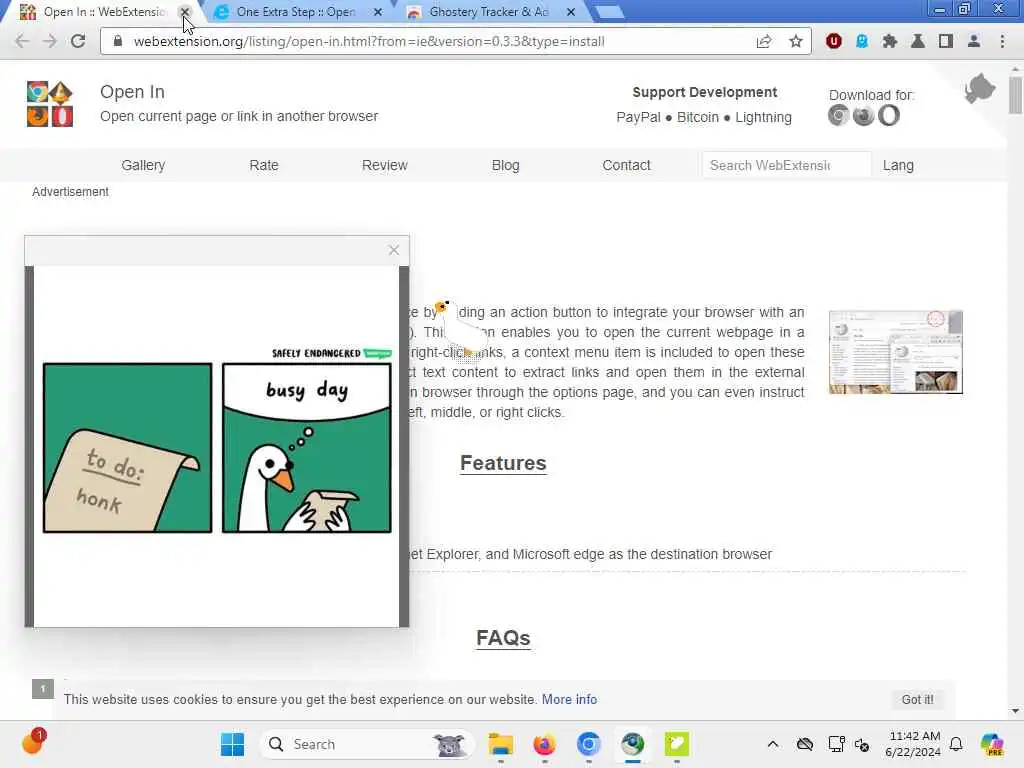Open the Rate menu item
This screenshot has height=768, width=1024.
coord(264,165)
